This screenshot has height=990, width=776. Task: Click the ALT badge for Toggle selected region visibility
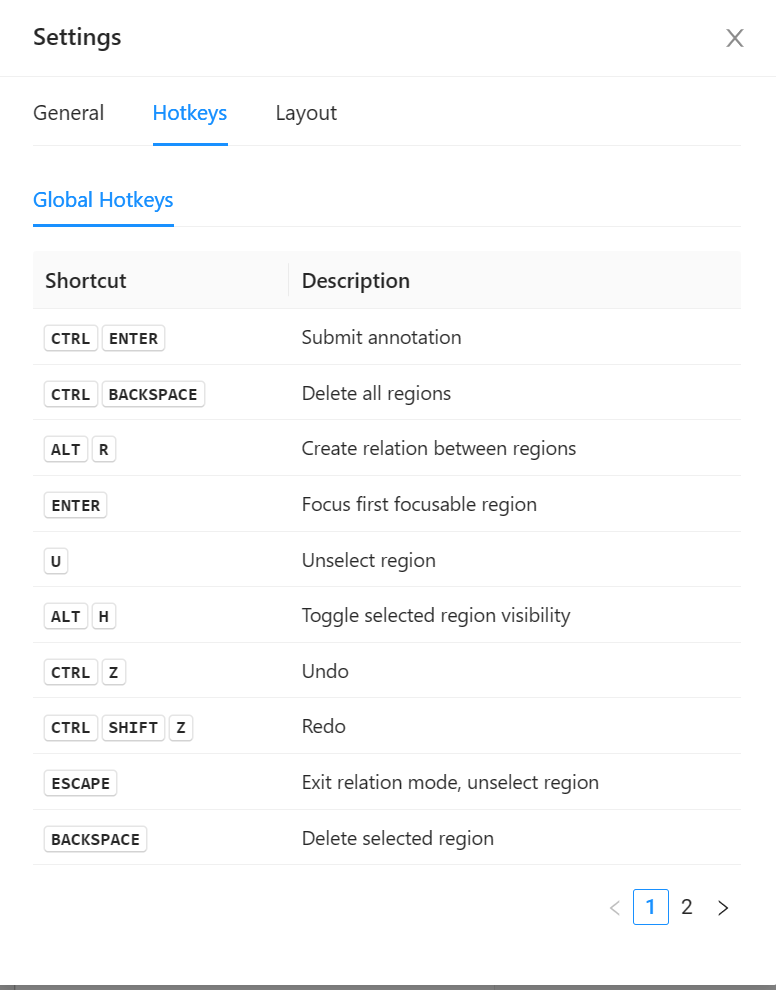coord(66,616)
